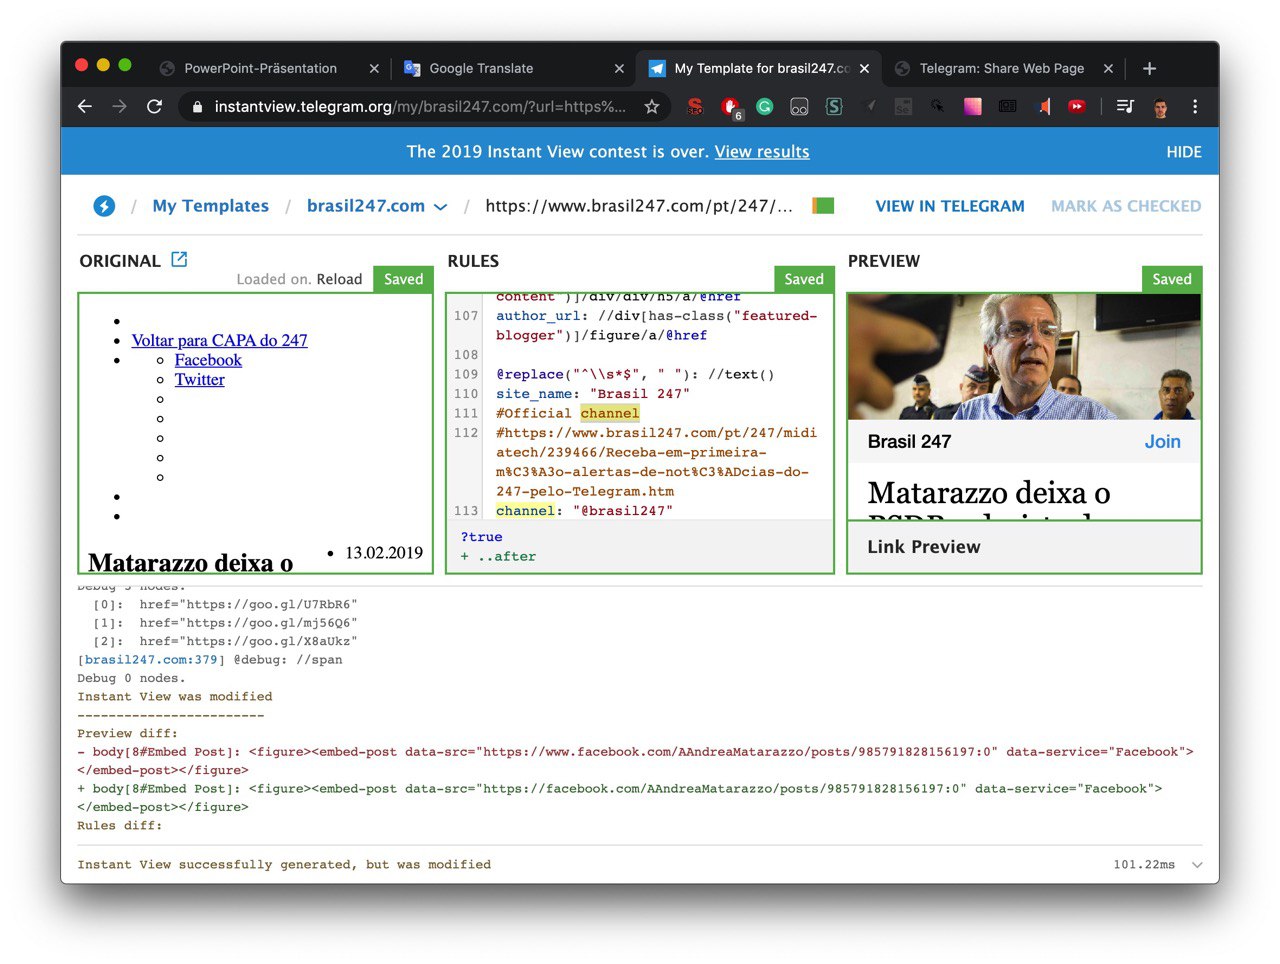Screen dimensions: 1280x964
Task: Click the ?true line in rules editor
Action: pyautogui.click(x=481, y=537)
